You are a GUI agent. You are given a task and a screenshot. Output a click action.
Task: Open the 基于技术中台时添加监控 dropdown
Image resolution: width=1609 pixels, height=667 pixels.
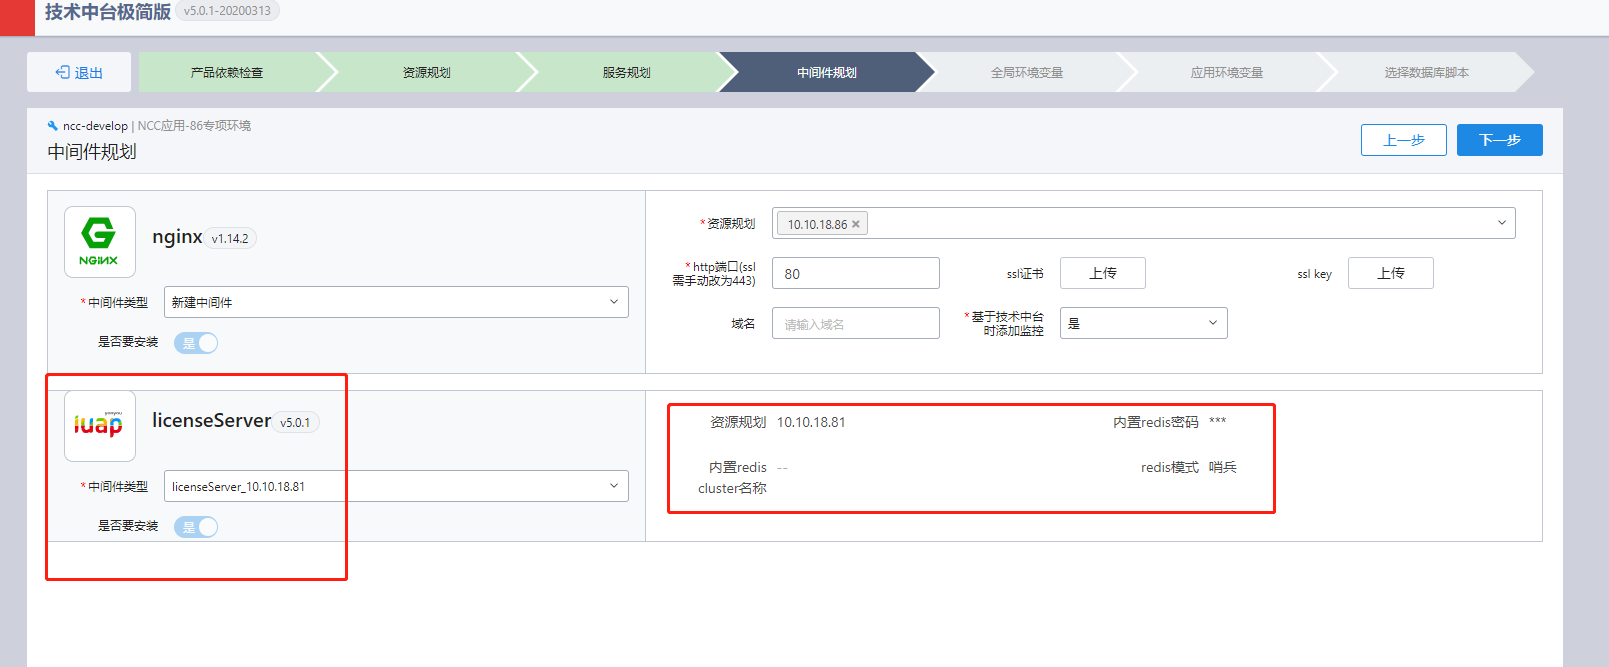click(1143, 323)
